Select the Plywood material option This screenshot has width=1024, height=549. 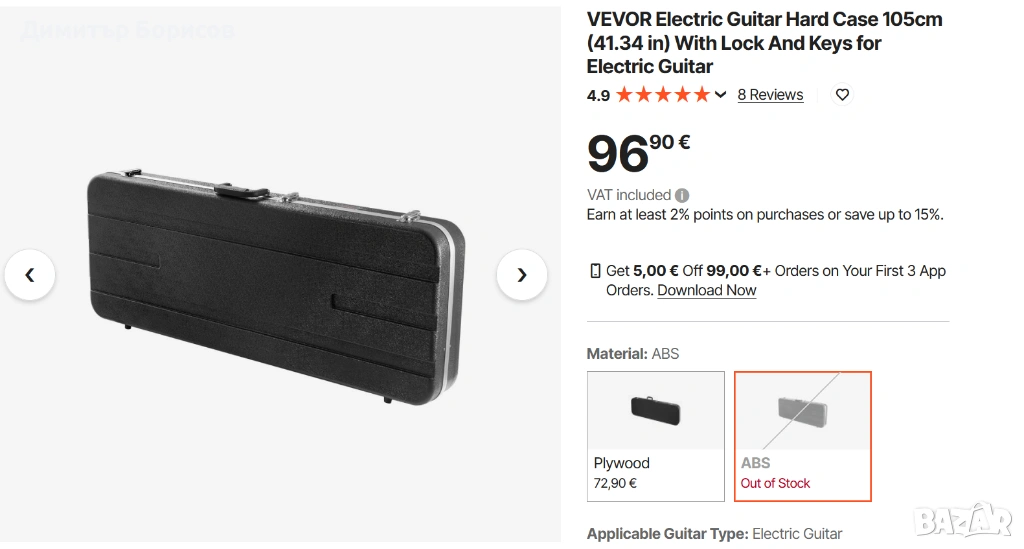(x=656, y=436)
